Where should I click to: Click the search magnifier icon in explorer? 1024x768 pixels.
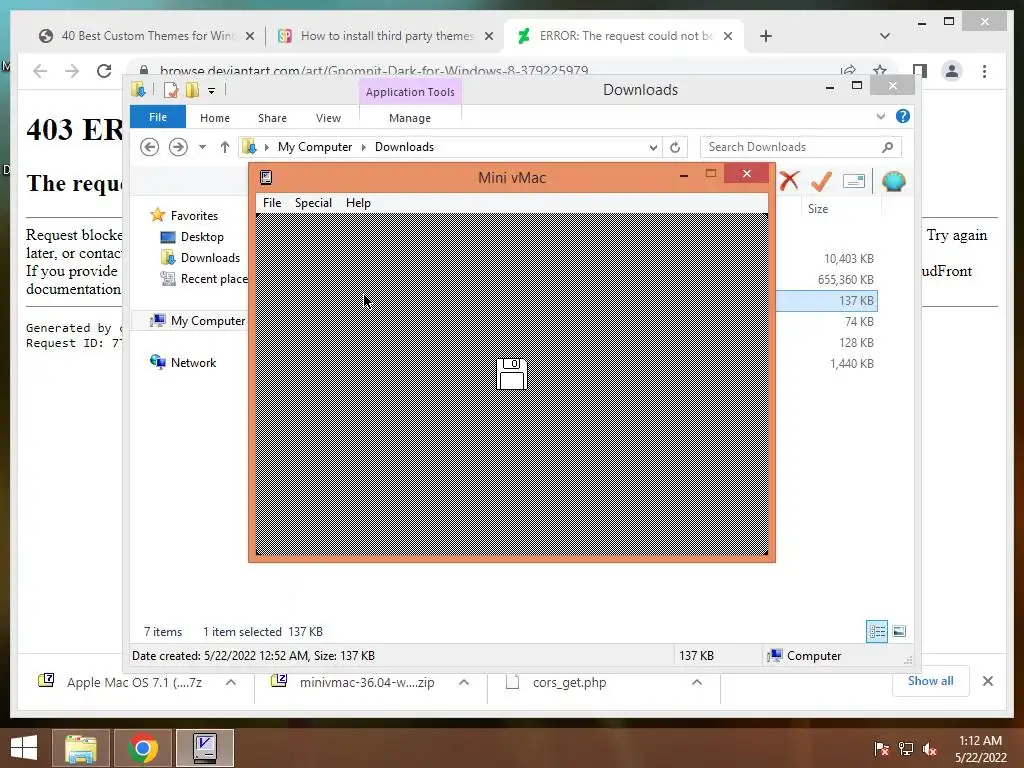[887, 147]
